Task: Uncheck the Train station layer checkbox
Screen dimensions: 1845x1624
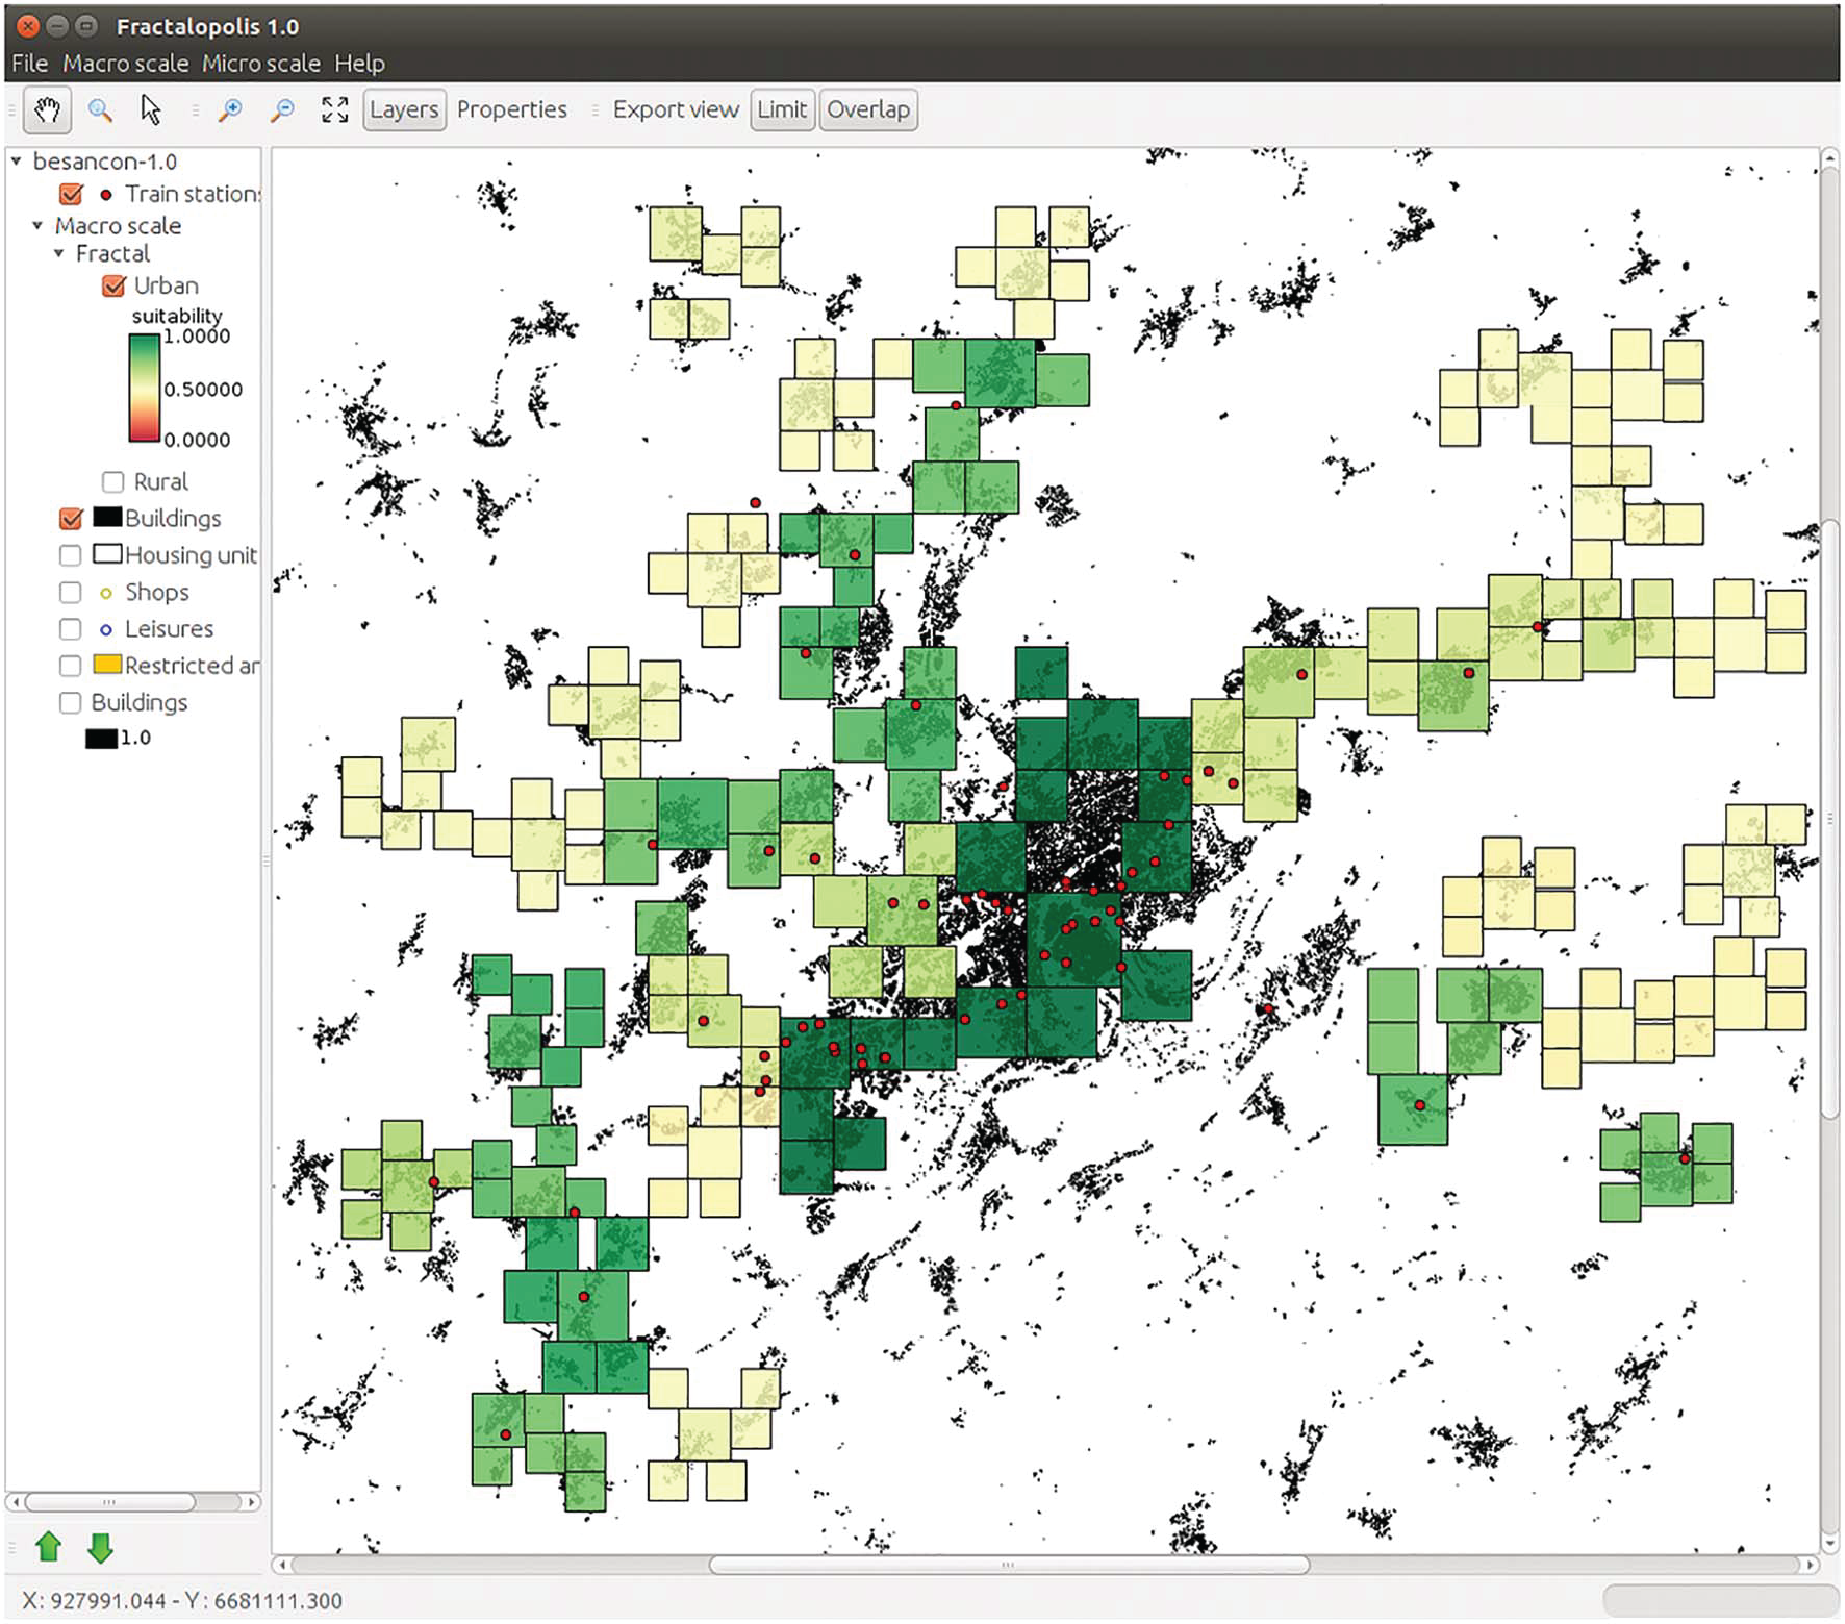Action: coord(71,194)
